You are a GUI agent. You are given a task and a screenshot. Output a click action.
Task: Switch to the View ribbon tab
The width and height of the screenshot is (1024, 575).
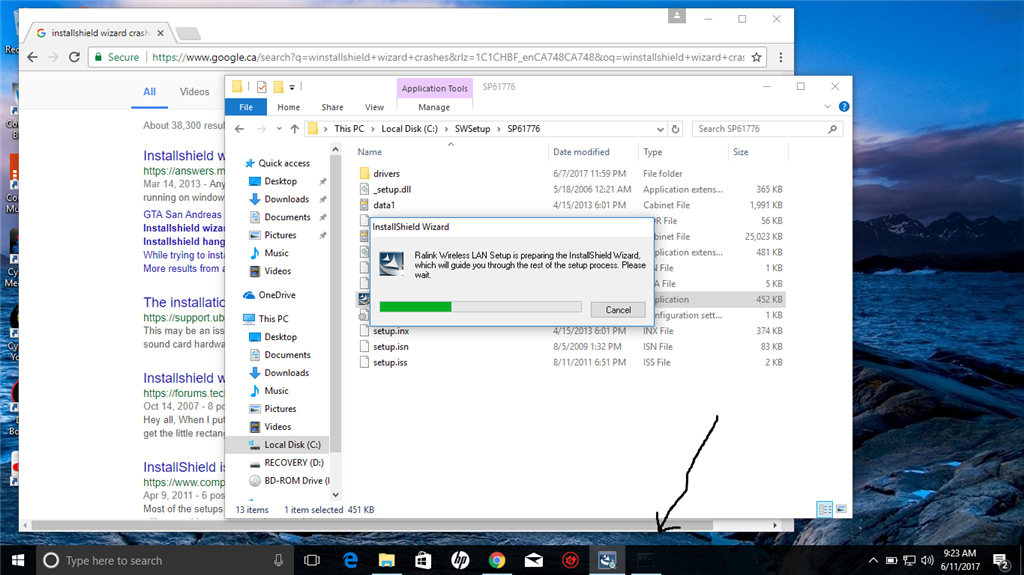[x=374, y=107]
